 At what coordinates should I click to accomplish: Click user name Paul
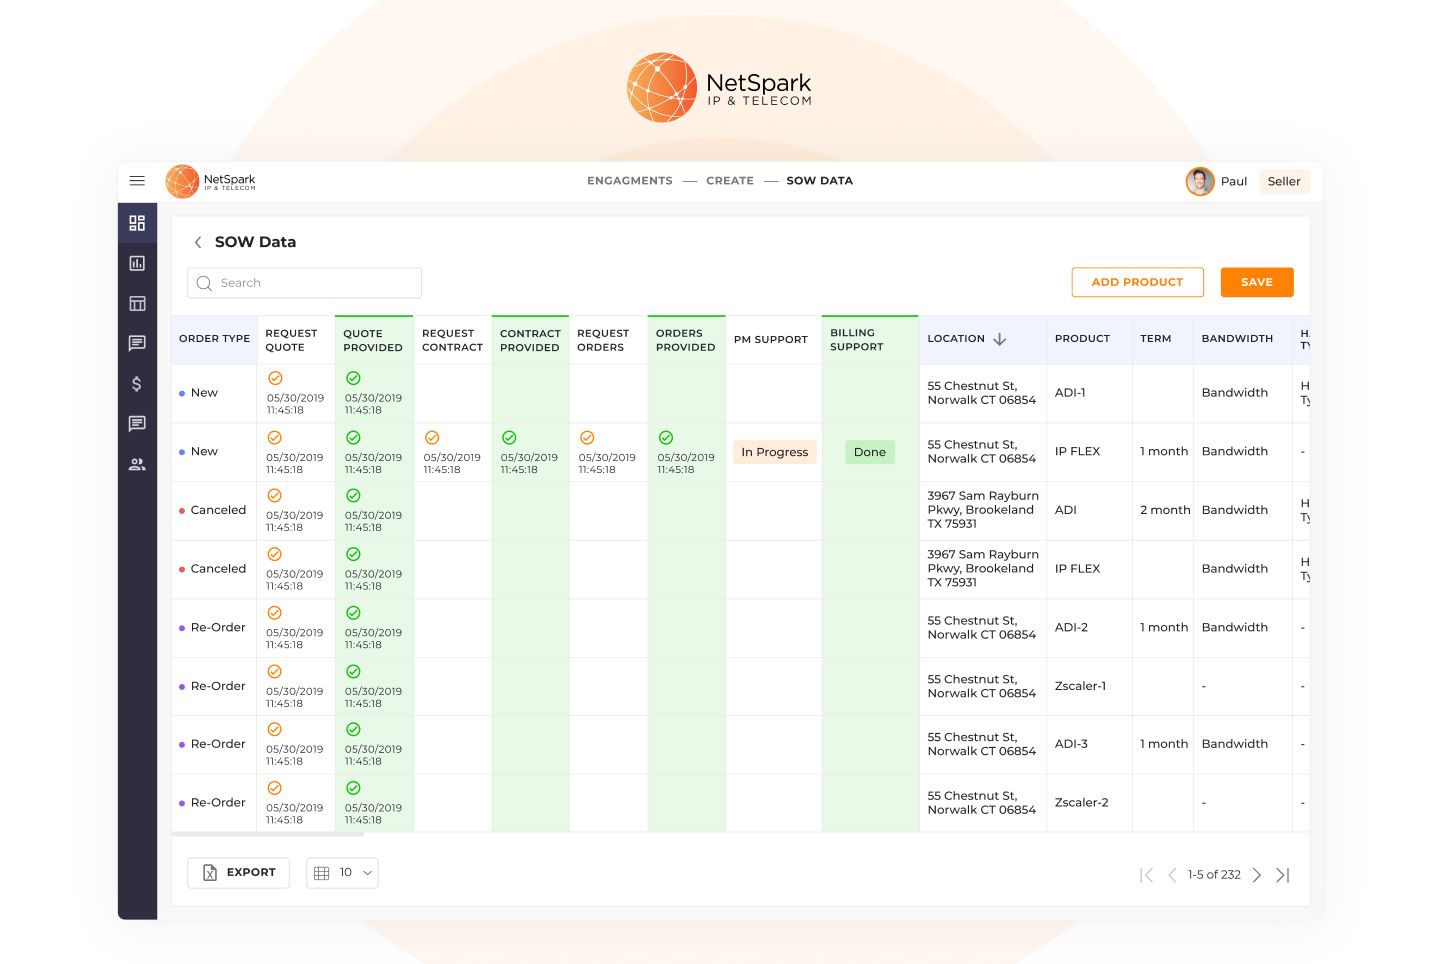click(x=1234, y=182)
